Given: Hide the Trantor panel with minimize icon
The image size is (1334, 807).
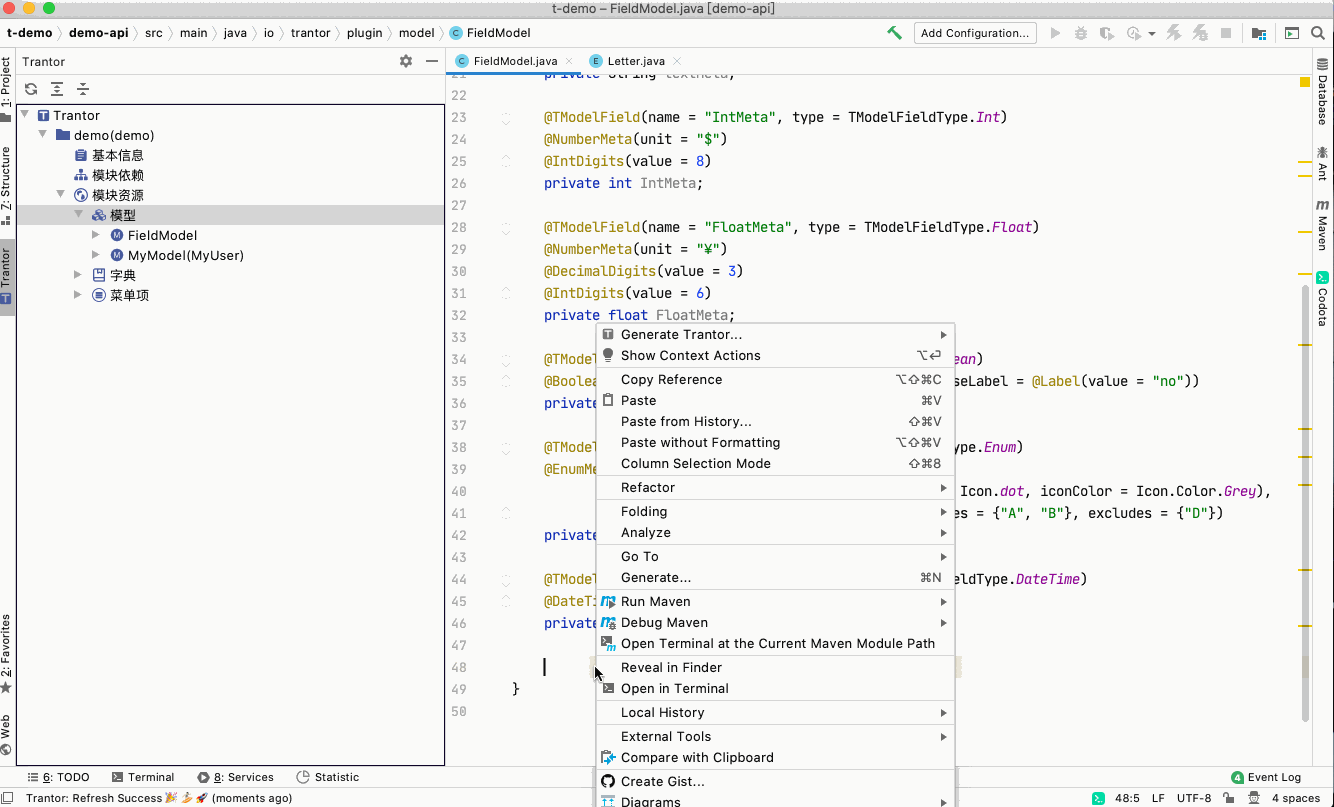Looking at the screenshot, I should coord(431,61).
